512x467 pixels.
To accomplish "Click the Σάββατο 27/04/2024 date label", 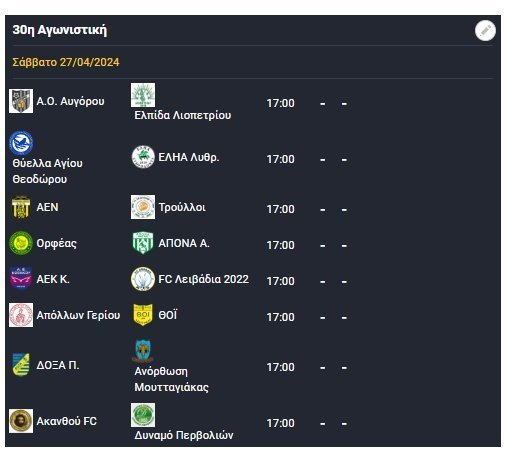I will coord(66,62).
